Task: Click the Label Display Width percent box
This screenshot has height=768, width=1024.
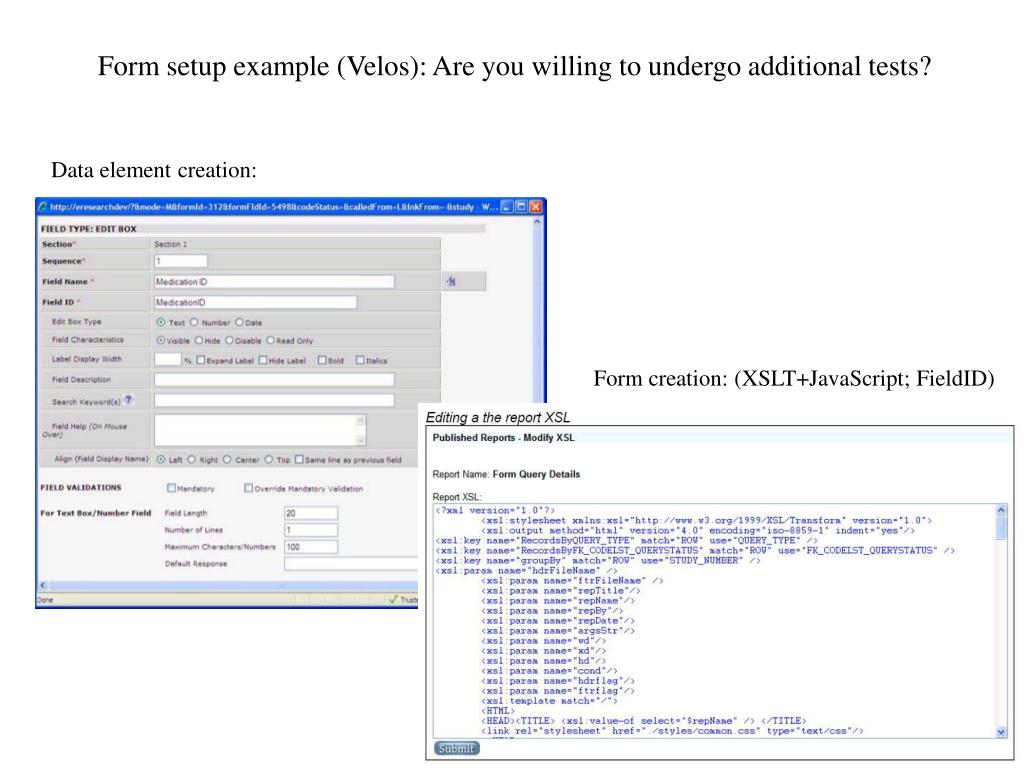Action: point(168,359)
